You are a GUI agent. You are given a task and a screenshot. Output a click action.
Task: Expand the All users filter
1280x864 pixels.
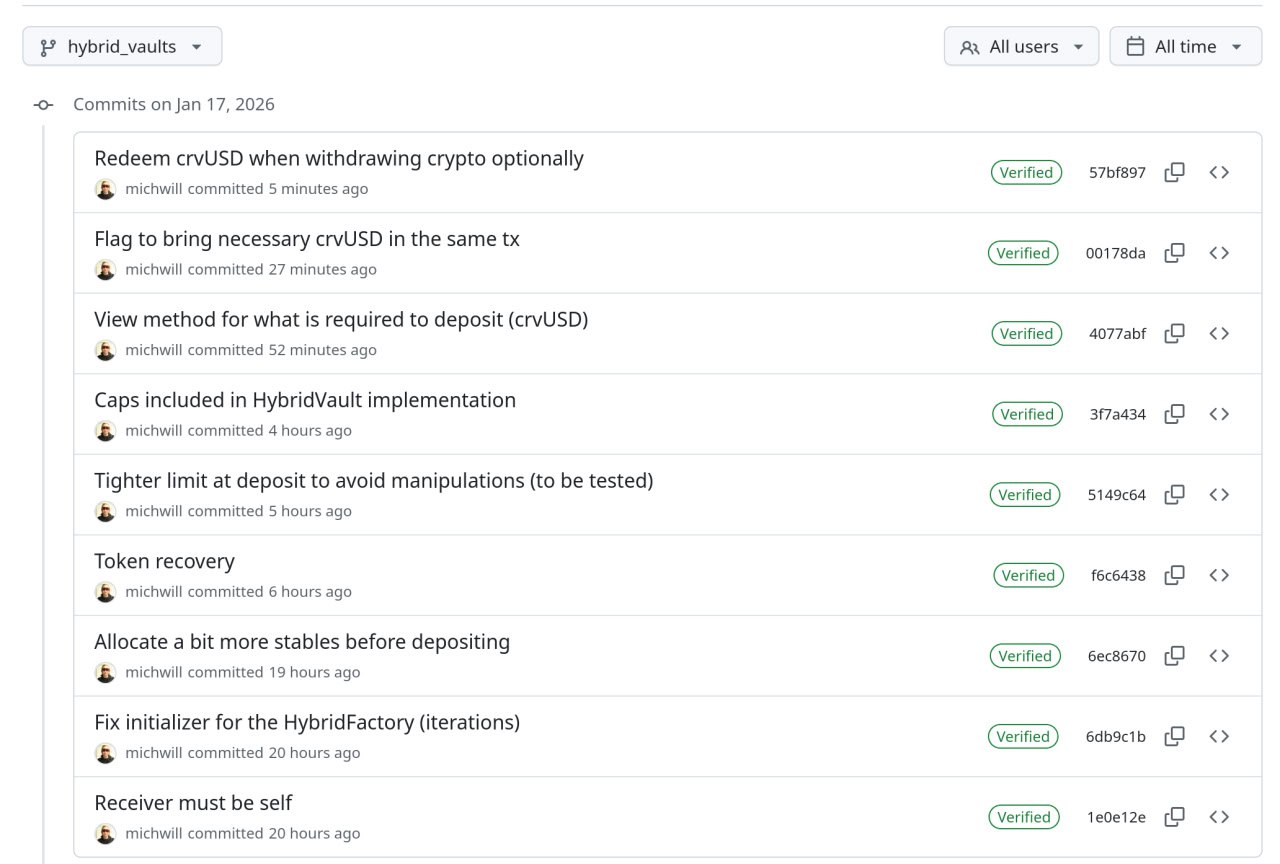[1021, 46]
